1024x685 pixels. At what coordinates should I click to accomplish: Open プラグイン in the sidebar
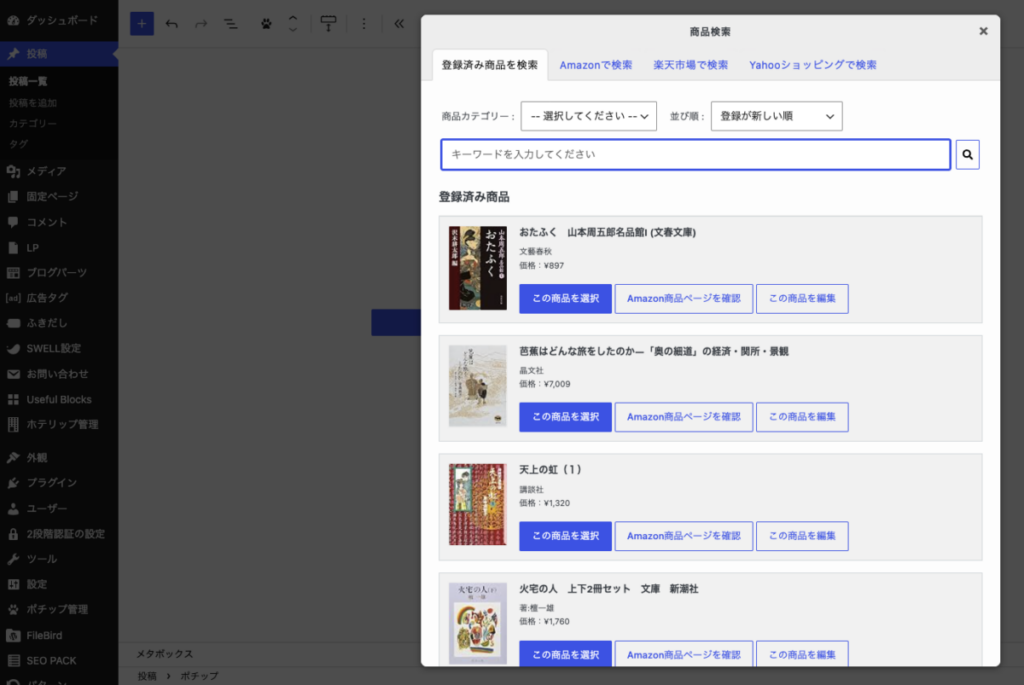point(59,483)
